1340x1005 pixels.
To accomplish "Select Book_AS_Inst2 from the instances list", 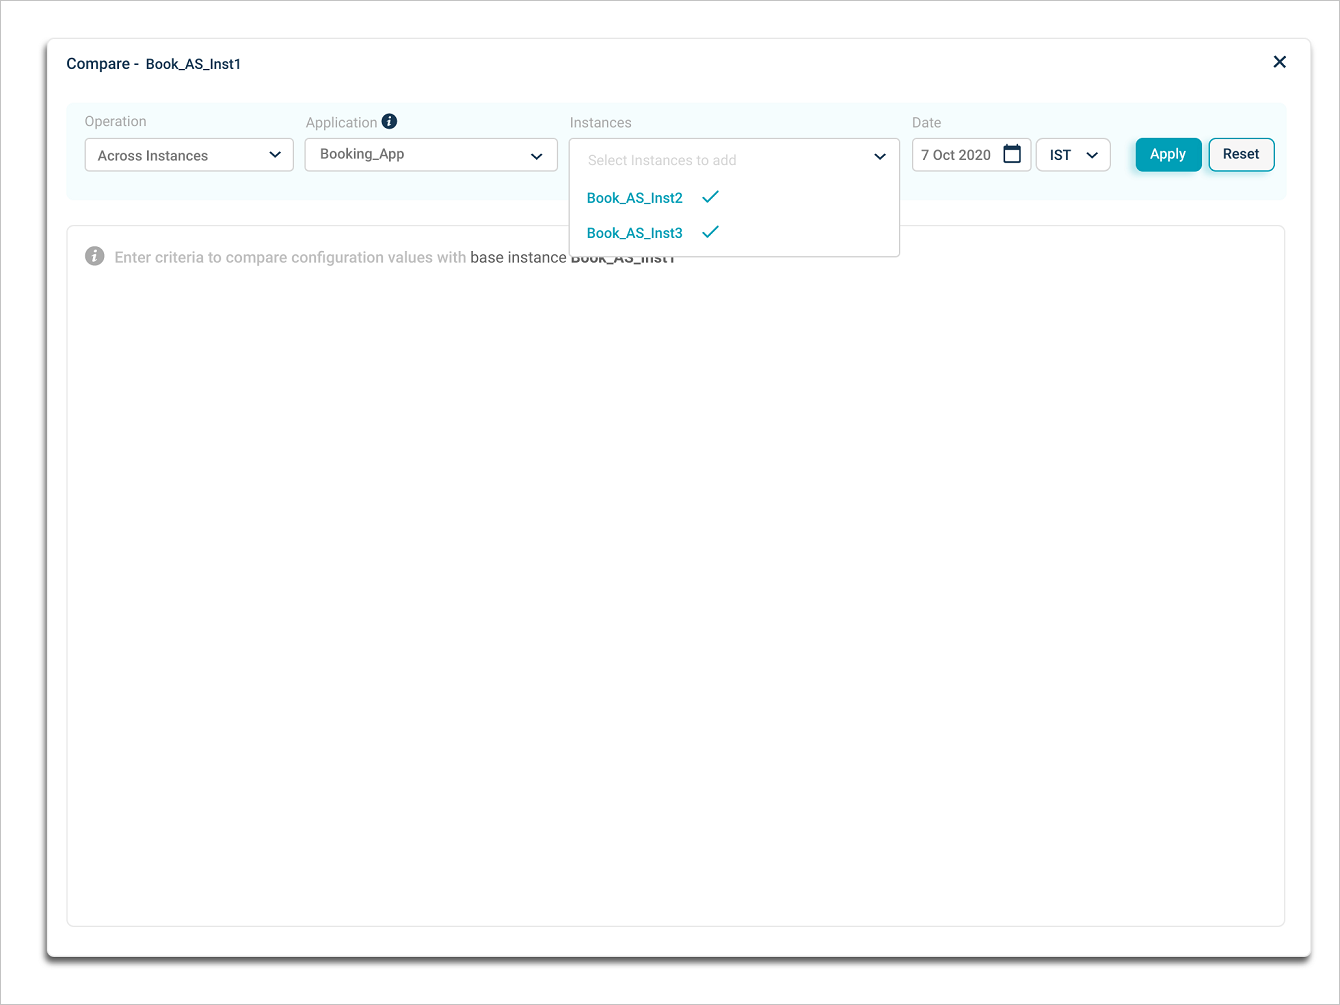I will click(634, 198).
